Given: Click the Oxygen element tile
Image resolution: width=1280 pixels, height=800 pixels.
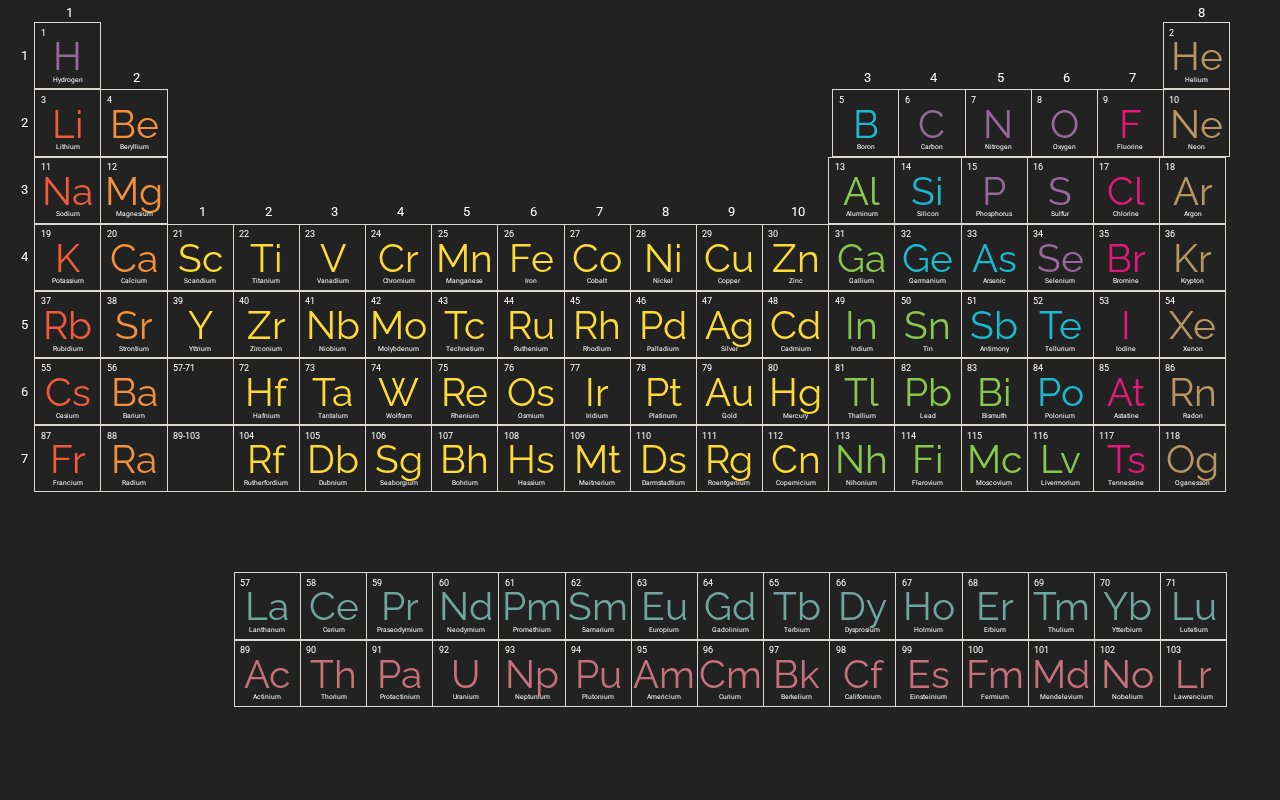Looking at the screenshot, I should [1064, 124].
